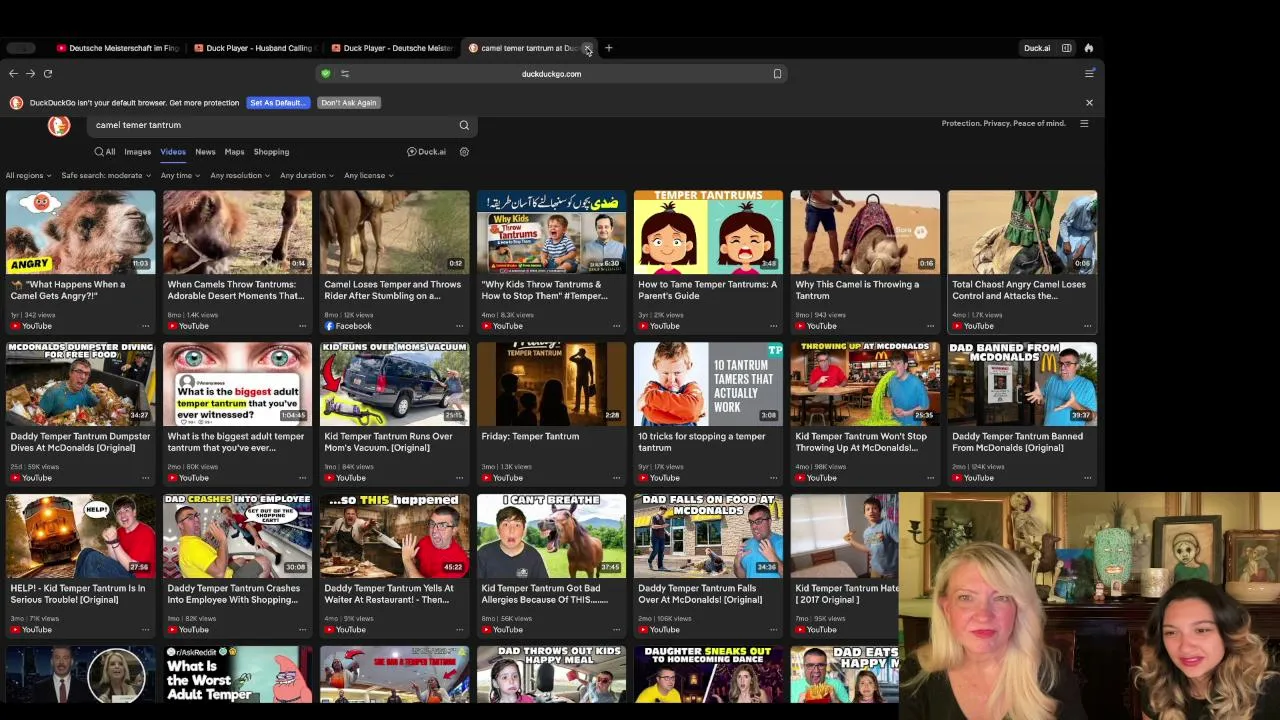Go forward in browser history

[x=30, y=73]
